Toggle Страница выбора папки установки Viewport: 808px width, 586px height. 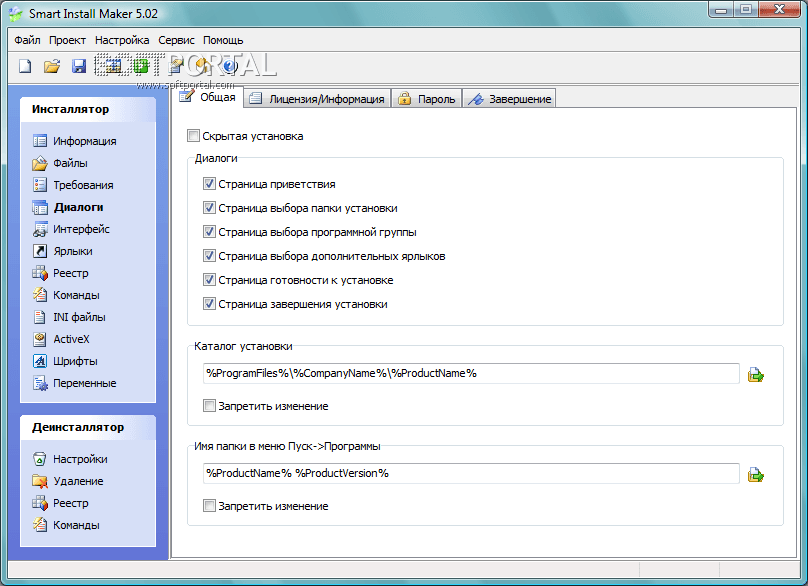[209, 208]
